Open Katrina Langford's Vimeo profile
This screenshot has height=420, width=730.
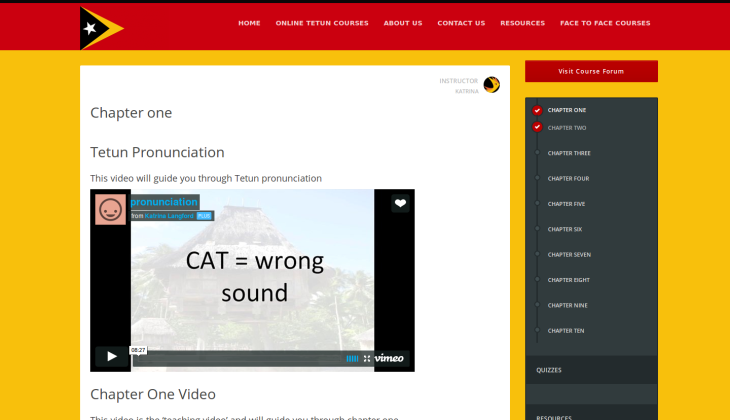[169, 216]
